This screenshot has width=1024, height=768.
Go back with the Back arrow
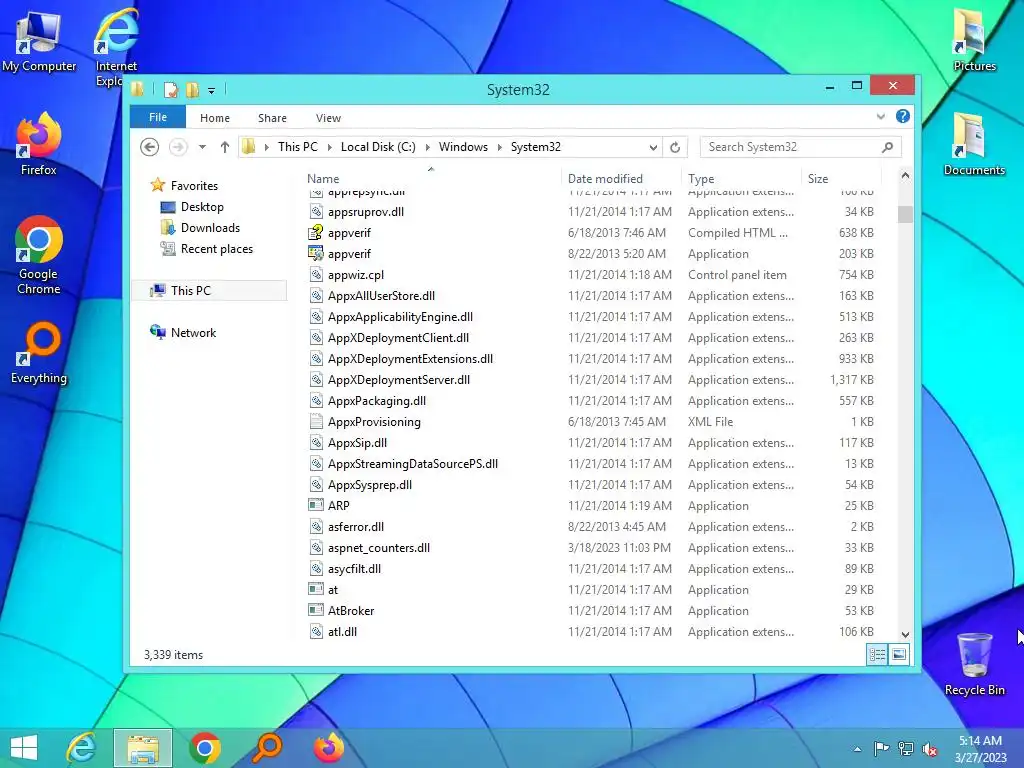150,147
